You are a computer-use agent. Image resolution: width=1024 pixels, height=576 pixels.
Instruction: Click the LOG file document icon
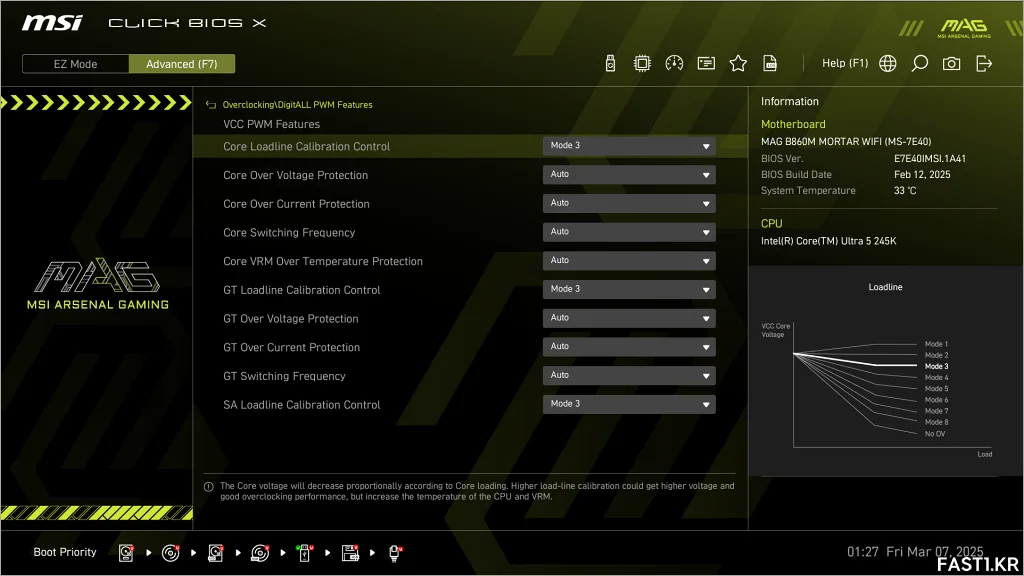pyautogui.click(x=770, y=63)
